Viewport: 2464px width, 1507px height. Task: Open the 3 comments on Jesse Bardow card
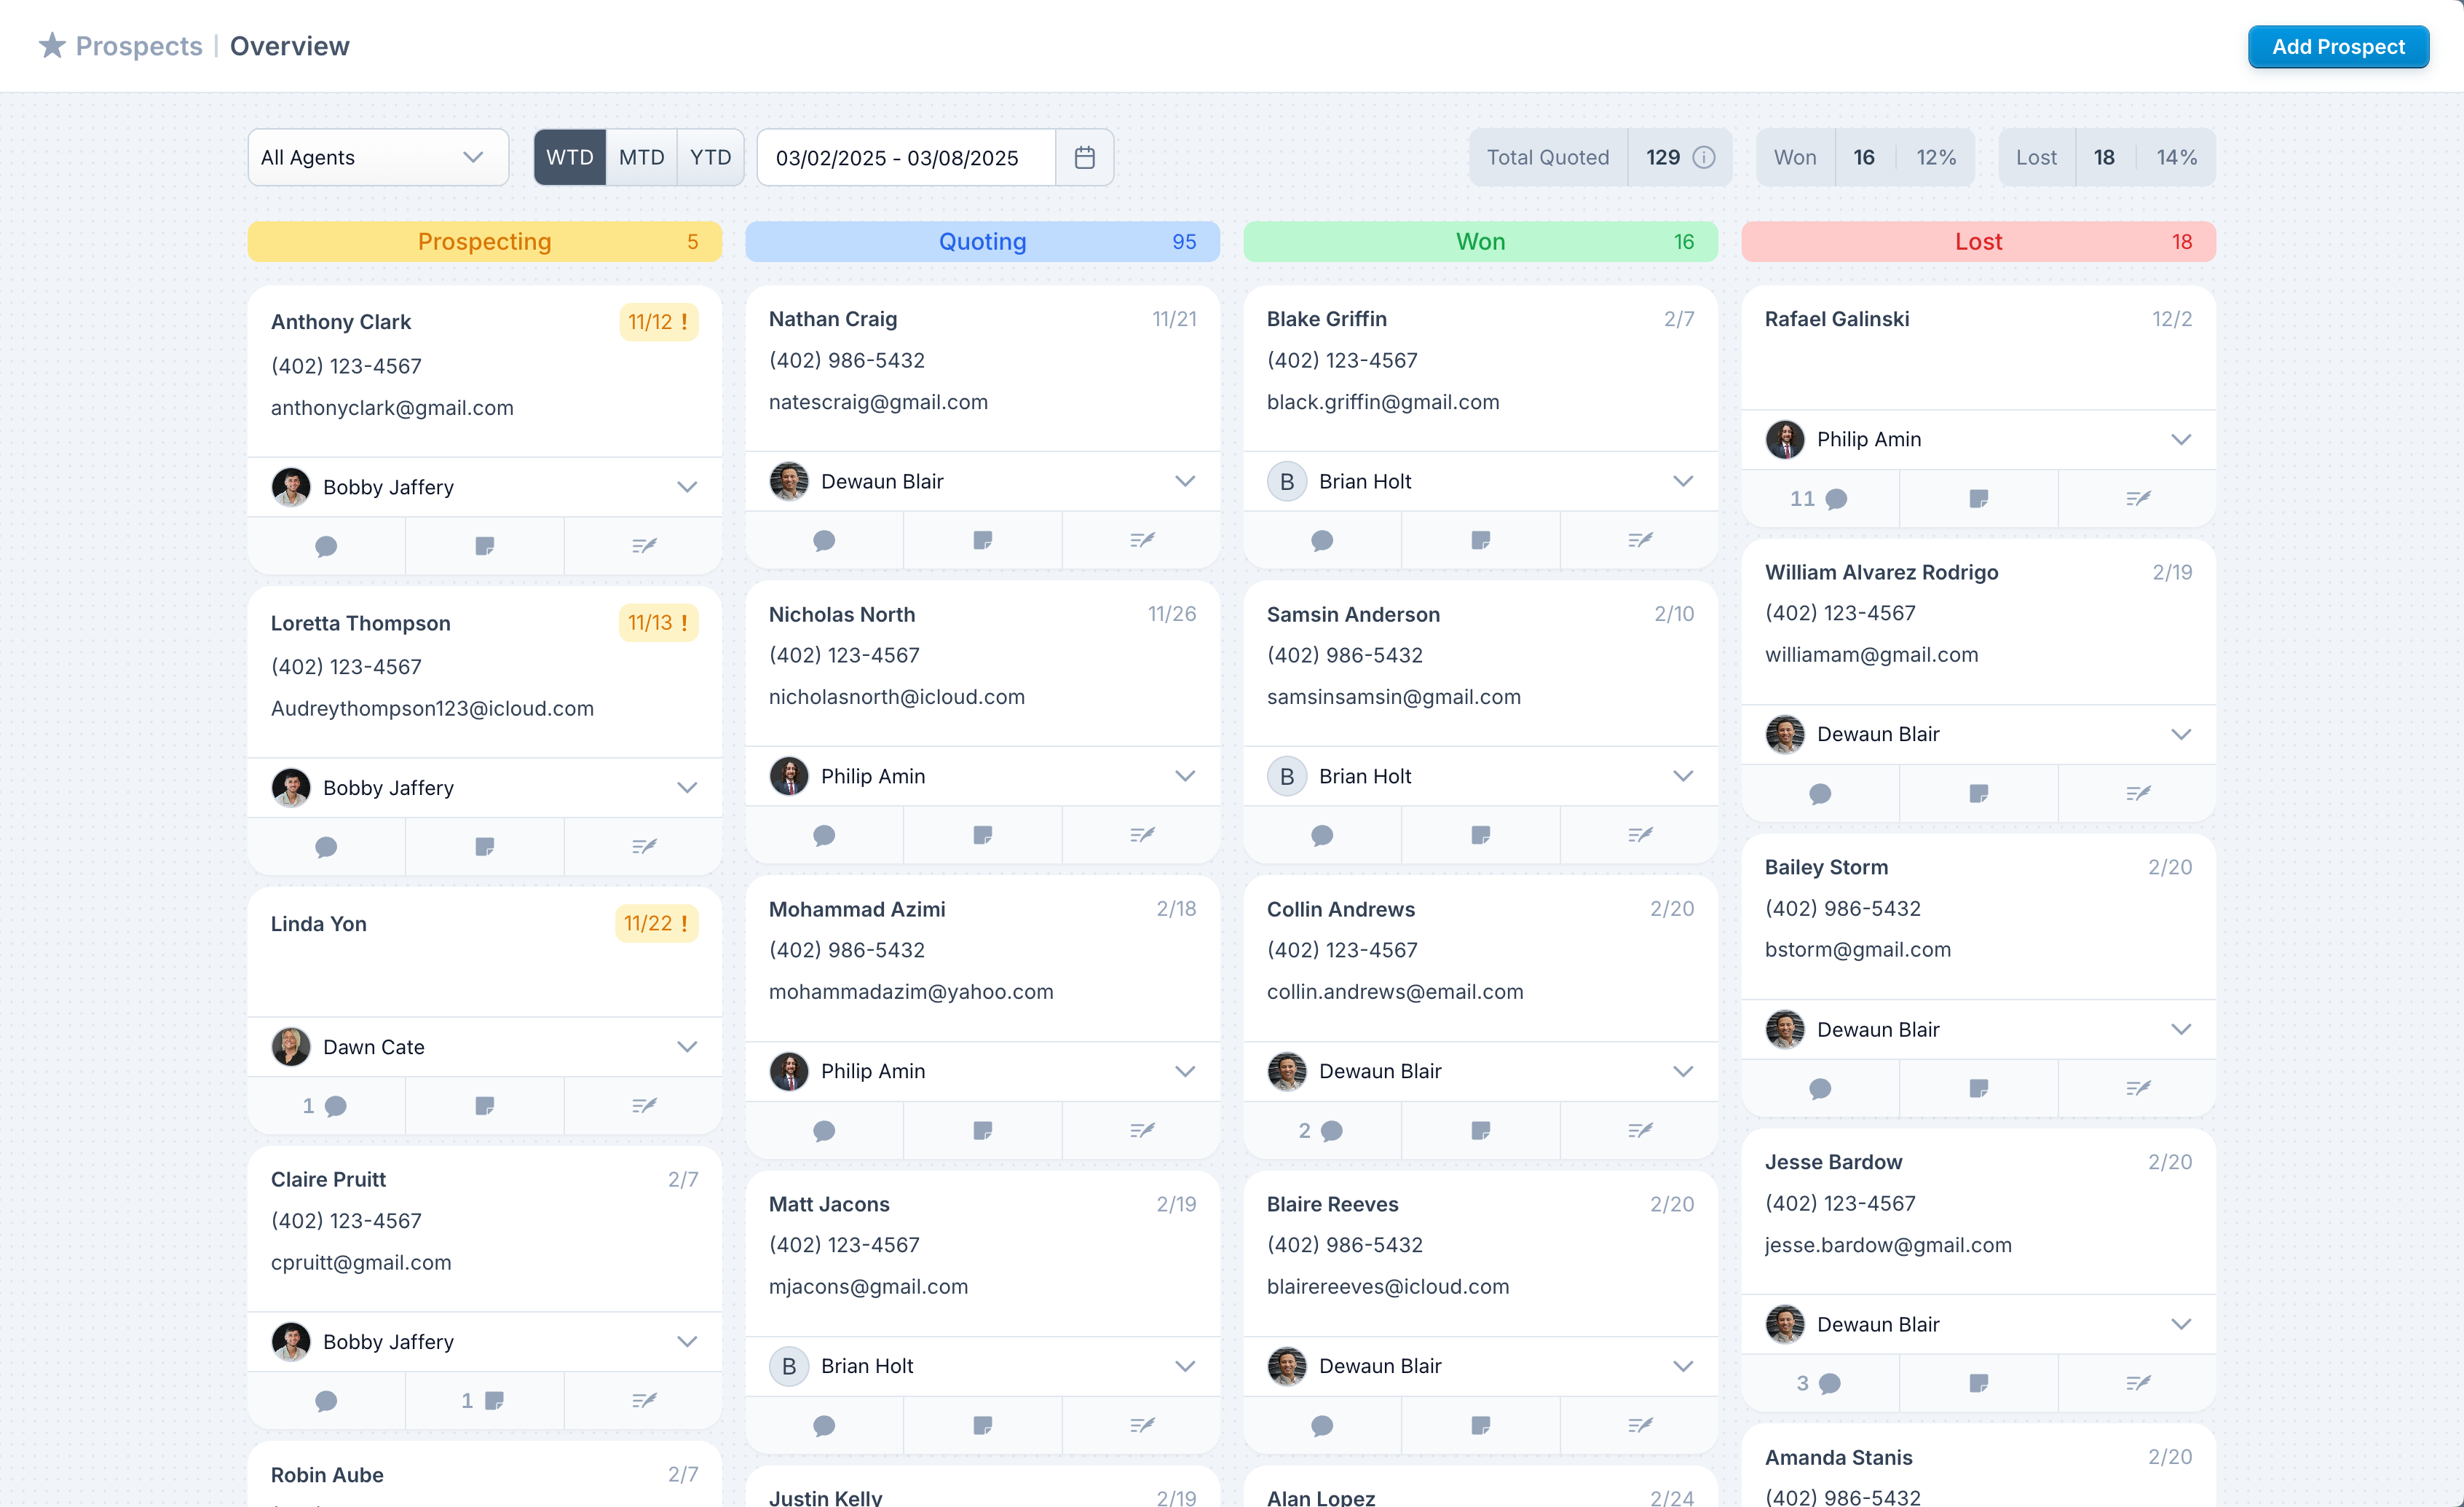tap(1820, 1384)
